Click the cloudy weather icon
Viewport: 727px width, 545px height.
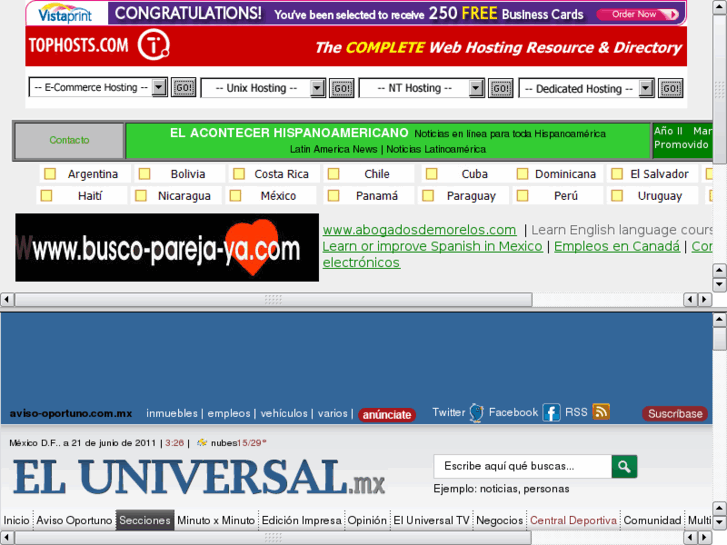tap(202, 442)
